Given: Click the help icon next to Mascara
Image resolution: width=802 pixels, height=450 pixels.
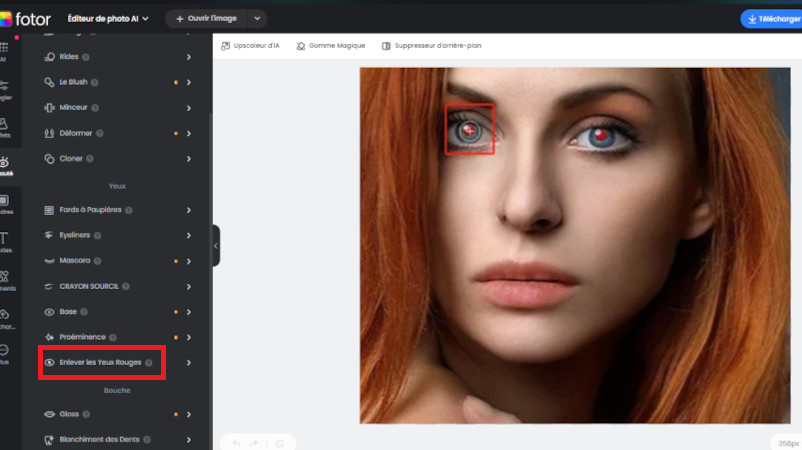Looking at the screenshot, I should point(98,261).
